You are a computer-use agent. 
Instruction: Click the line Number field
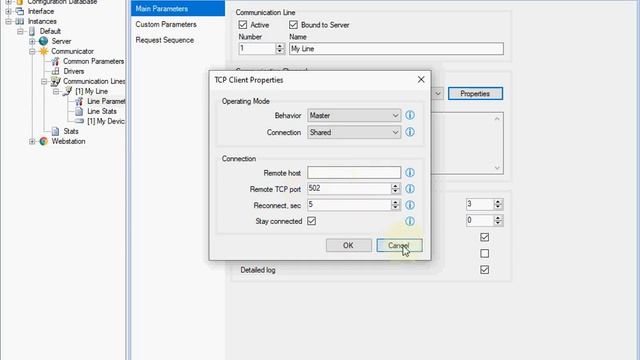tap(257, 49)
